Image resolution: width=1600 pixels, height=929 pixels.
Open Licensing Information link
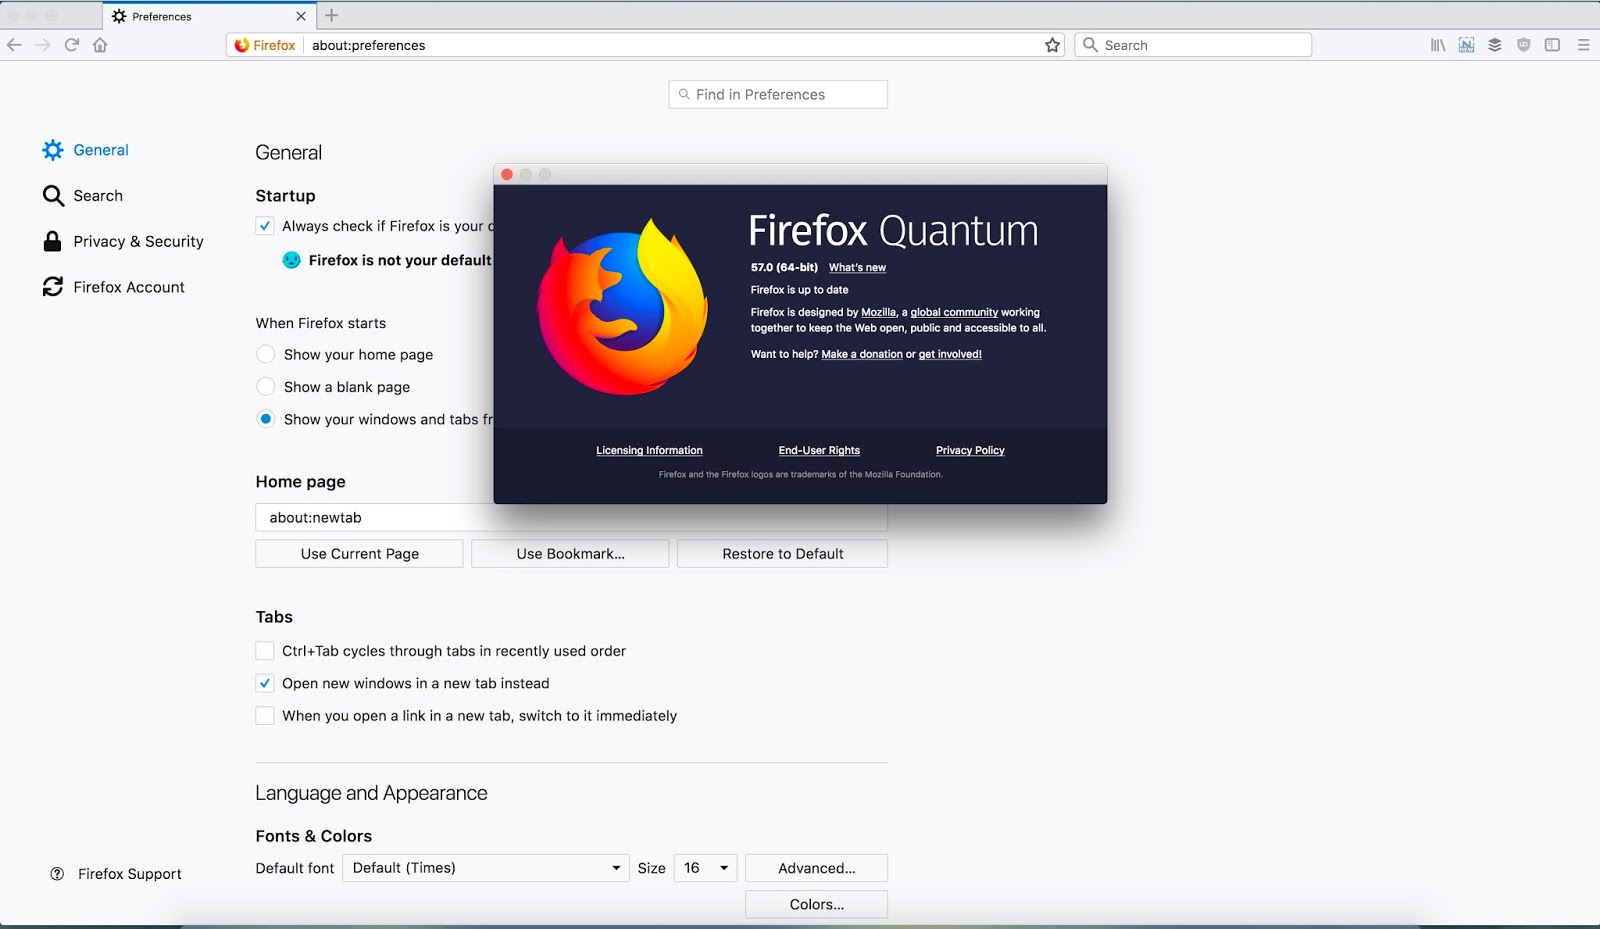(x=649, y=451)
